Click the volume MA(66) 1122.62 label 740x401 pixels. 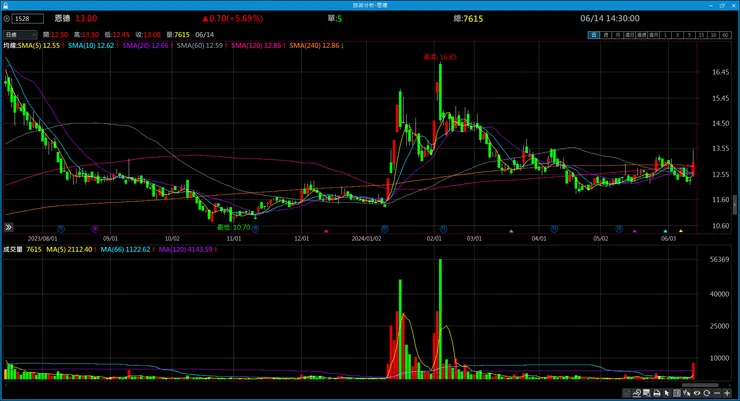click(x=126, y=249)
